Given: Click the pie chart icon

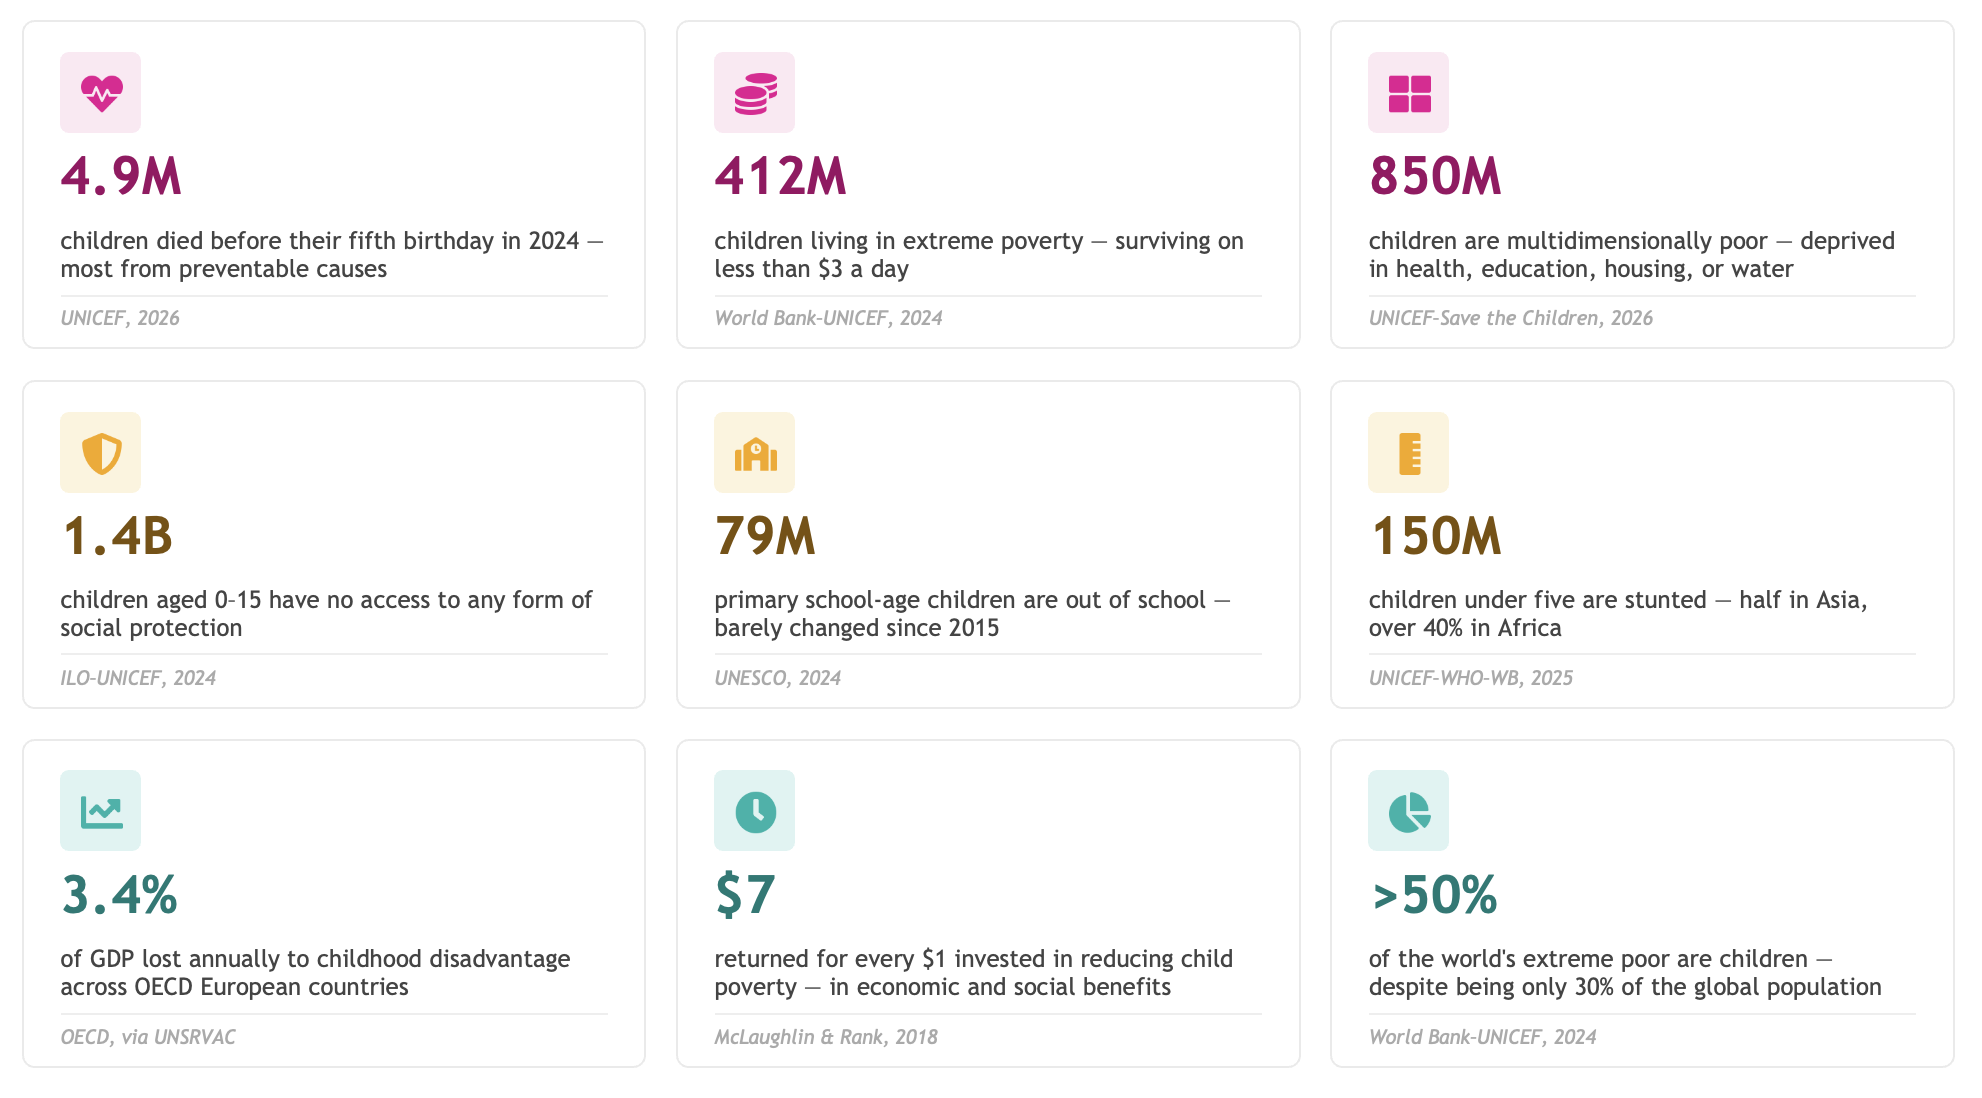Looking at the screenshot, I should [1409, 811].
